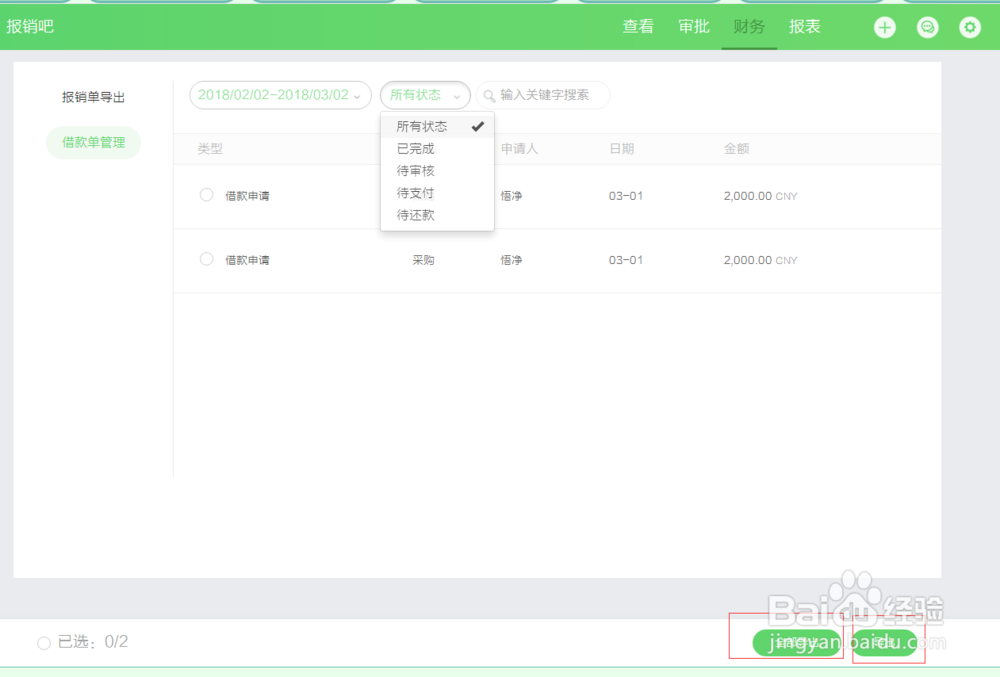The image size is (1000, 677).
Task: Click the plus icon to create new
Action: pos(885,27)
